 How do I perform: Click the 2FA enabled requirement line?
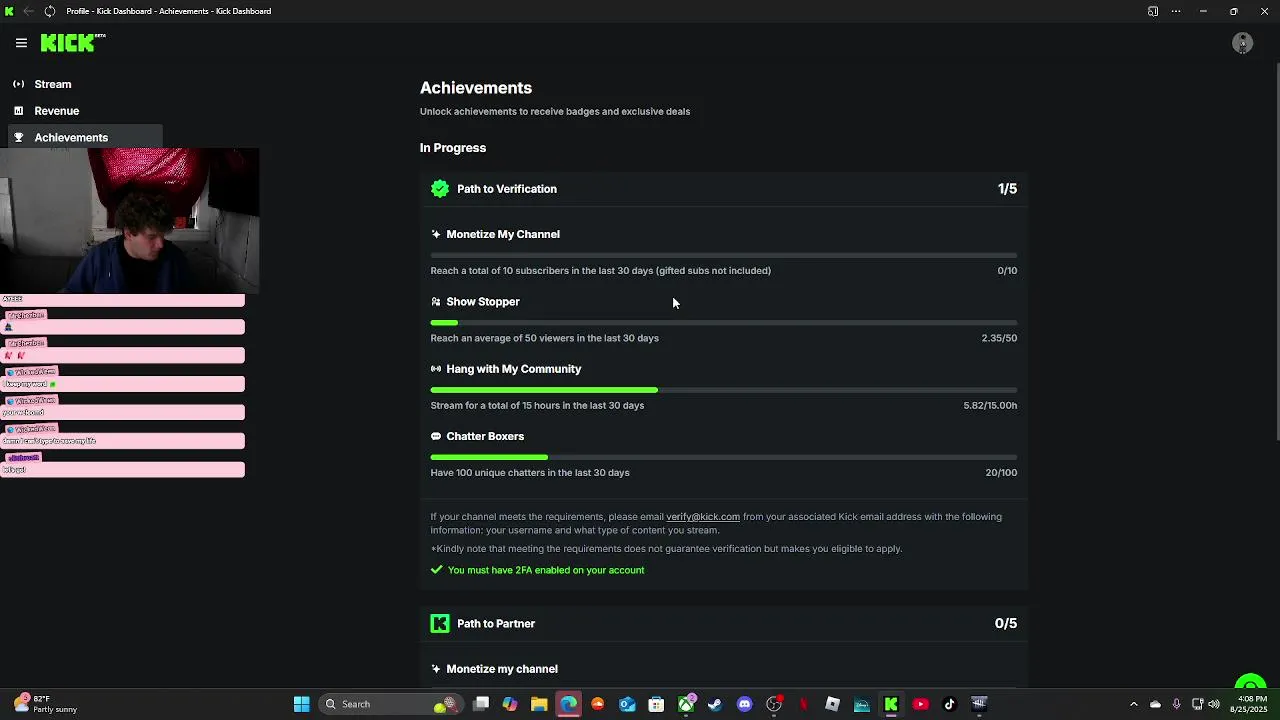537,570
